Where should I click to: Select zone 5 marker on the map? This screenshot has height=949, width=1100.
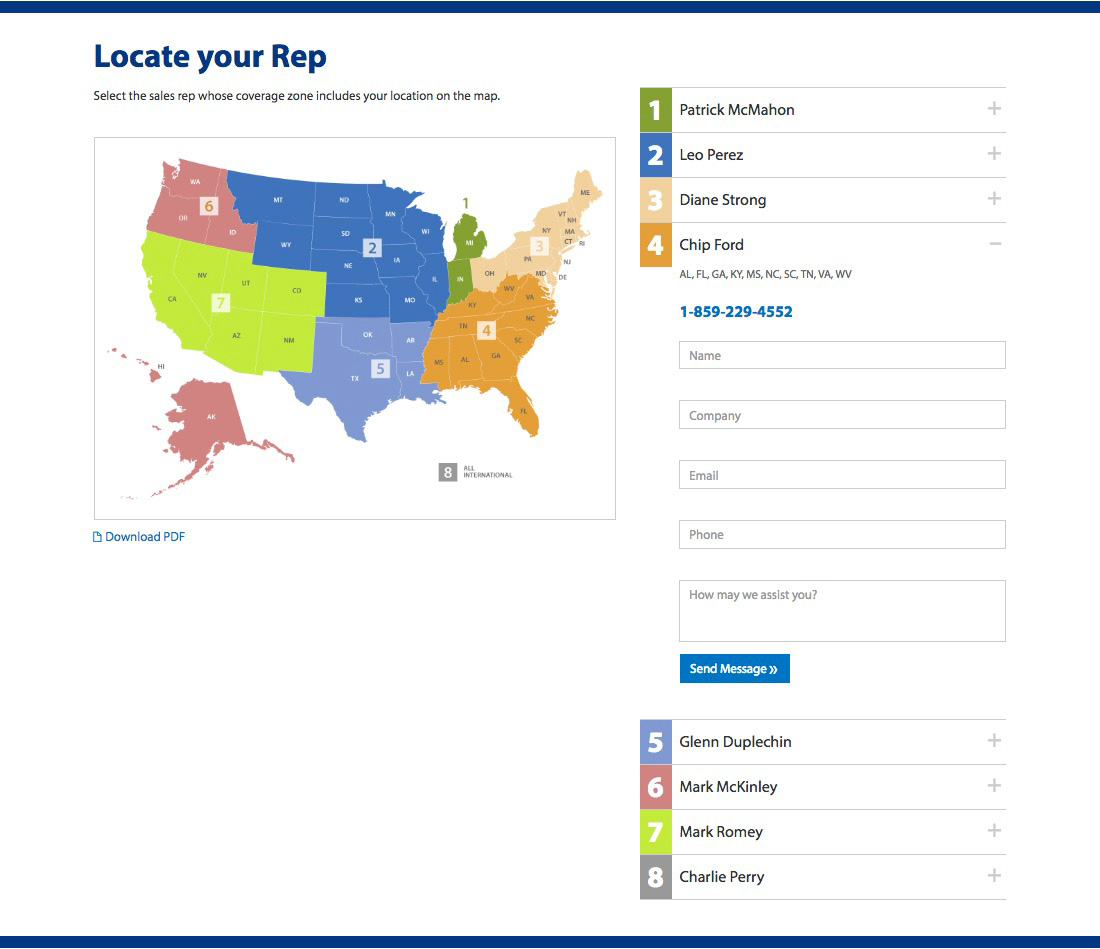pyautogui.click(x=379, y=368)
